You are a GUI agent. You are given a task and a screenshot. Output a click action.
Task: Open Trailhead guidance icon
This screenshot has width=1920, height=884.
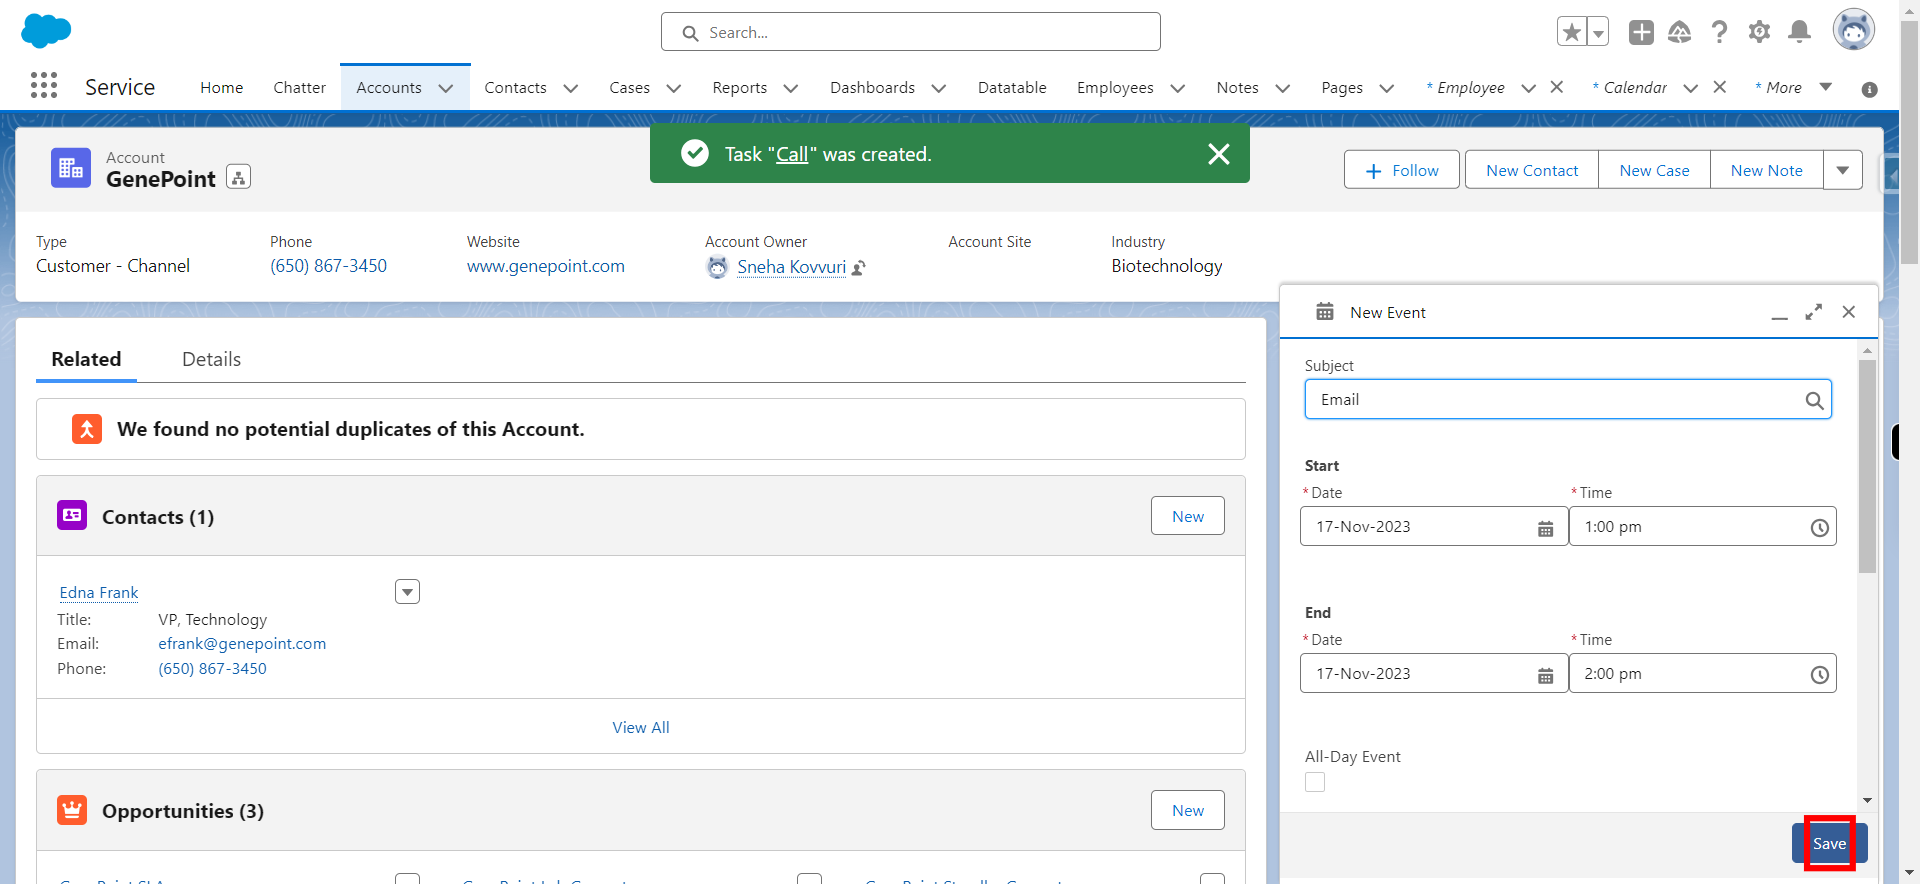point(1680,32)
